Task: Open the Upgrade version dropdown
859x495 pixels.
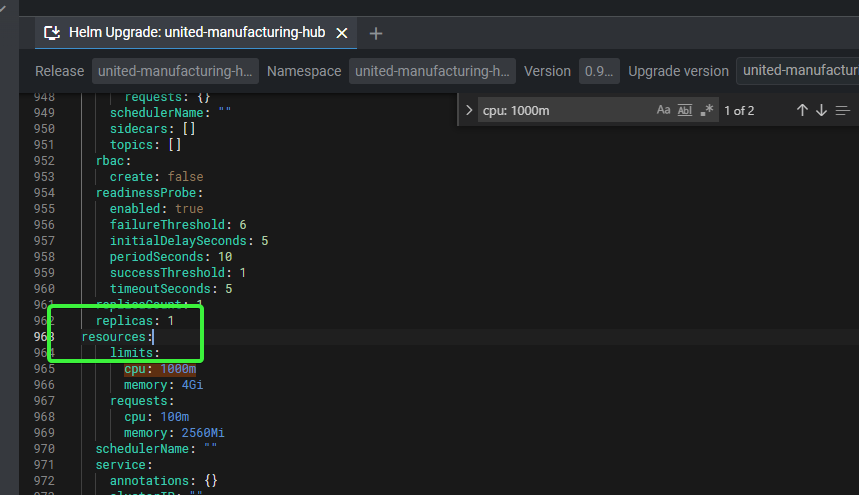Action: [798, 71]
